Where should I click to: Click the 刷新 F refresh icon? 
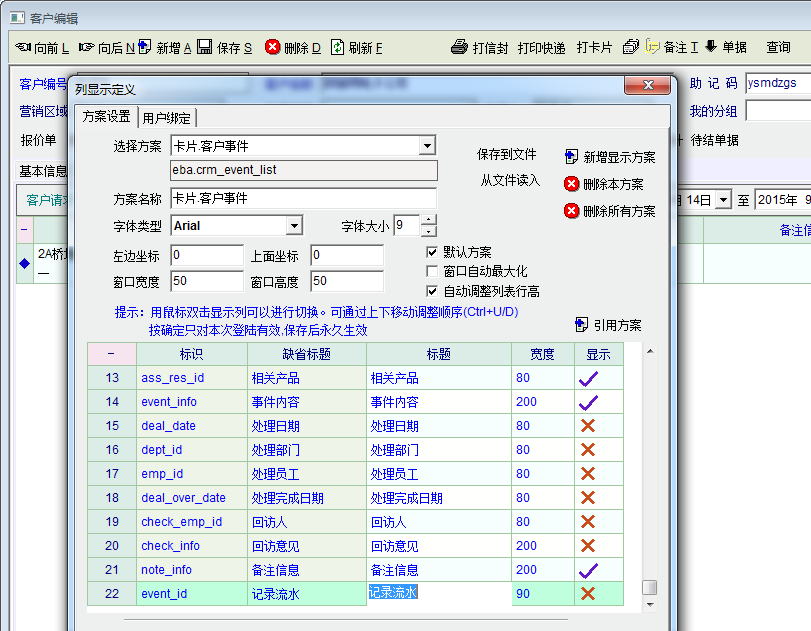[x=338, y=47]
